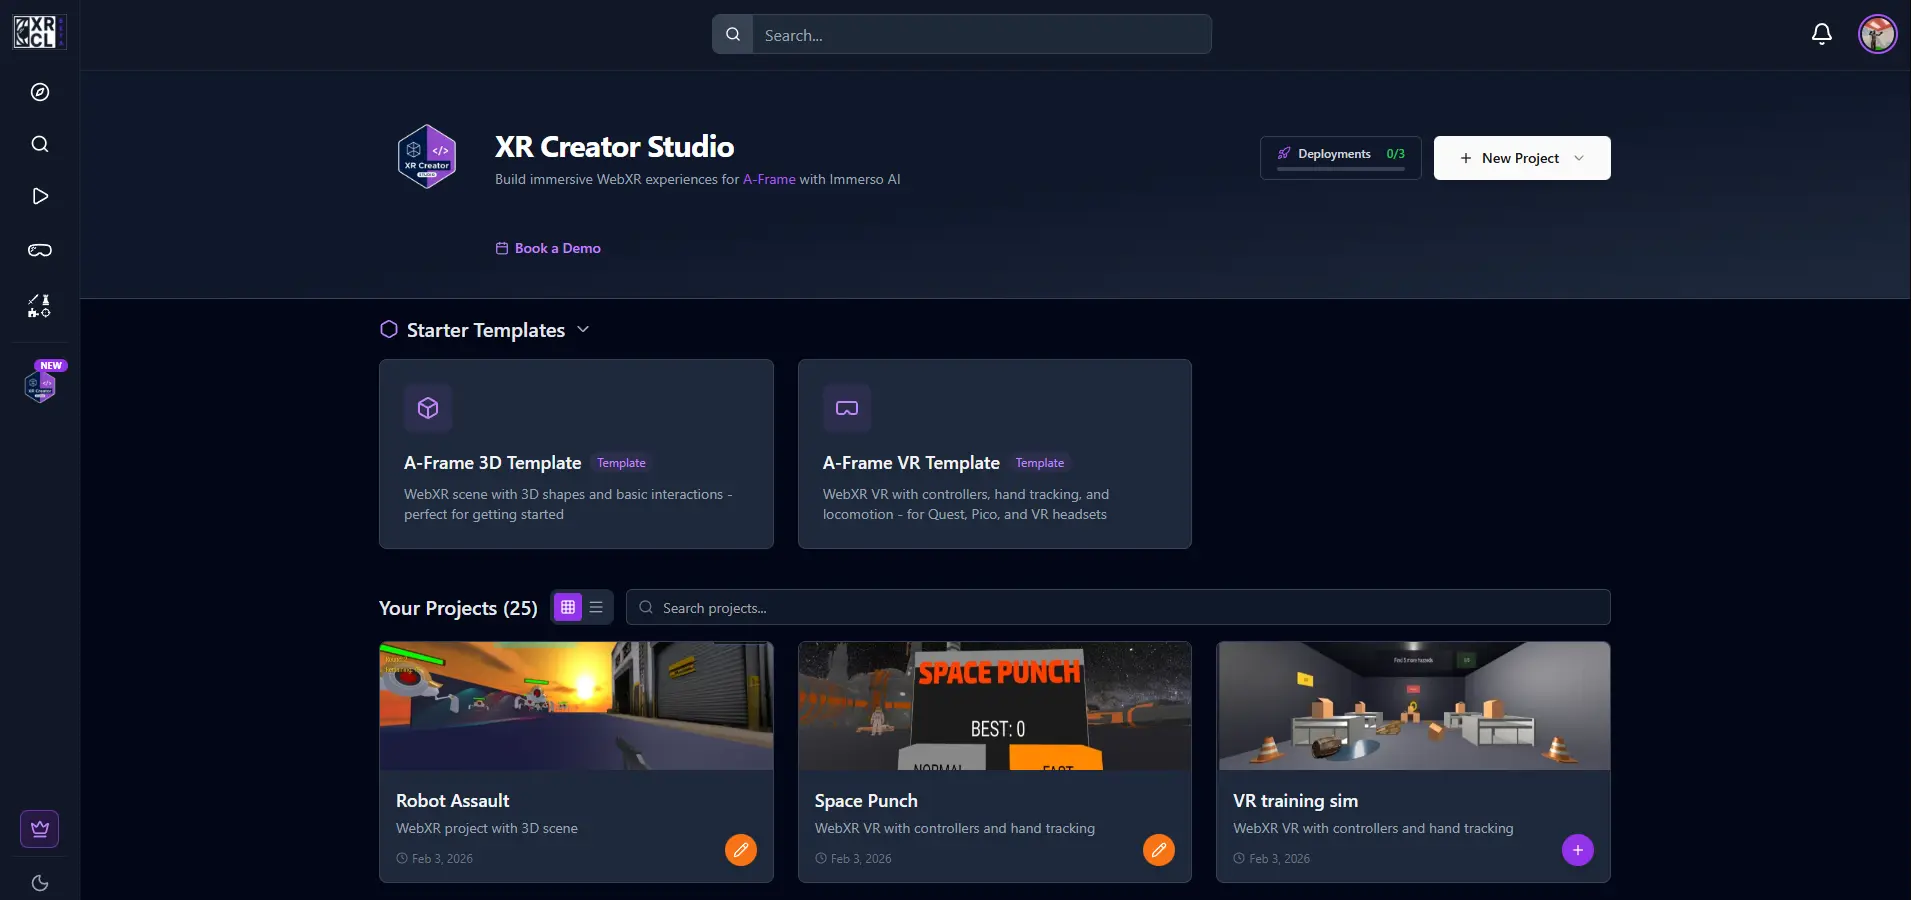1911x900 pixels.
Task: Open the VR headset sidebar icon
Action: 40,250
